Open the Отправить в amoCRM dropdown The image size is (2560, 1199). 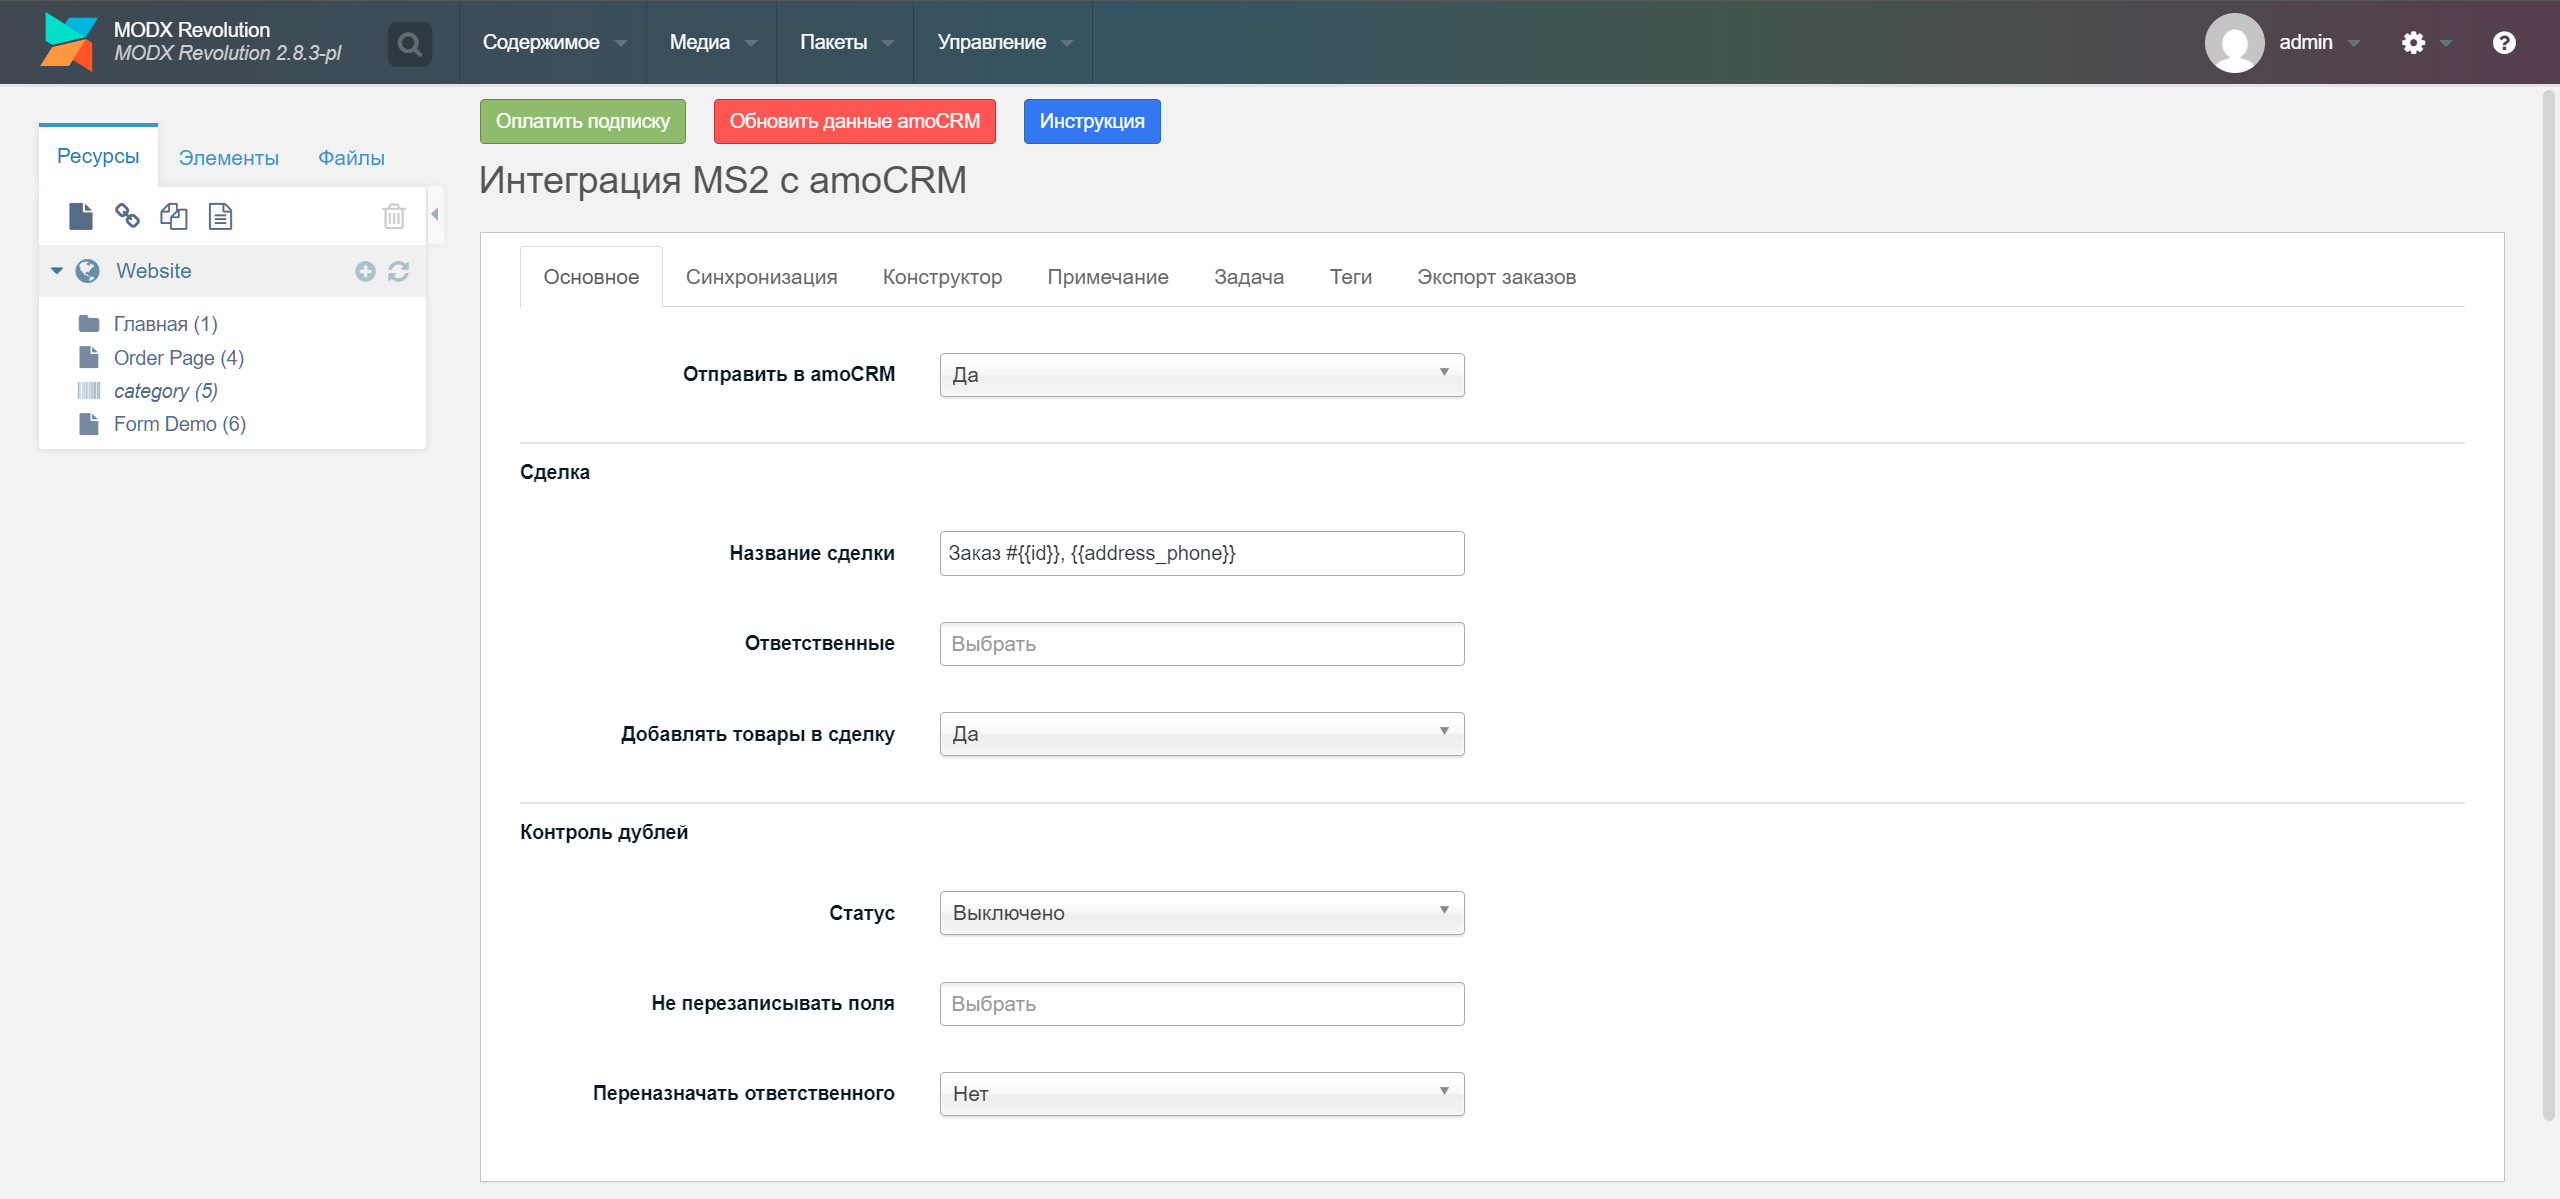pos(1202,375)
